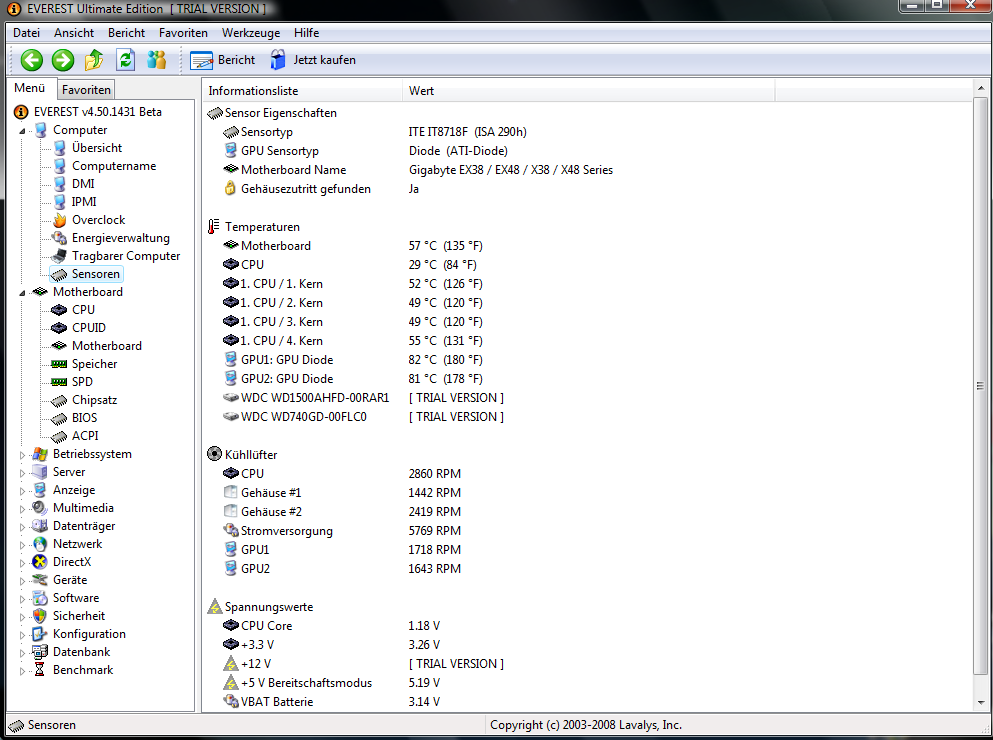This screenshot has height=740, width=993.
Task: Click the Sicherheit shield icon
Action: point(40,616)
